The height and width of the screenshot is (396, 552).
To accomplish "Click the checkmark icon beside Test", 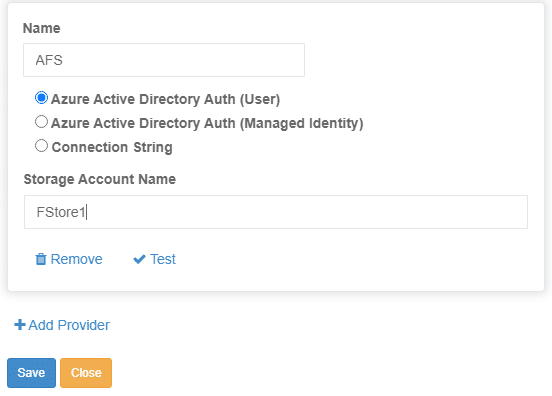I will click(139, 259).
